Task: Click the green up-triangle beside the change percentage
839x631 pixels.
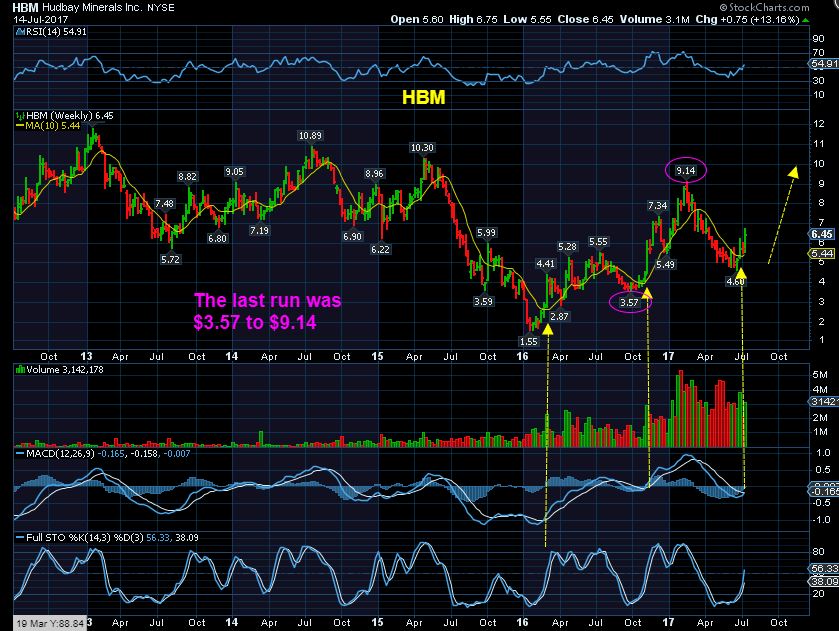Action: [x=806, y=20]
